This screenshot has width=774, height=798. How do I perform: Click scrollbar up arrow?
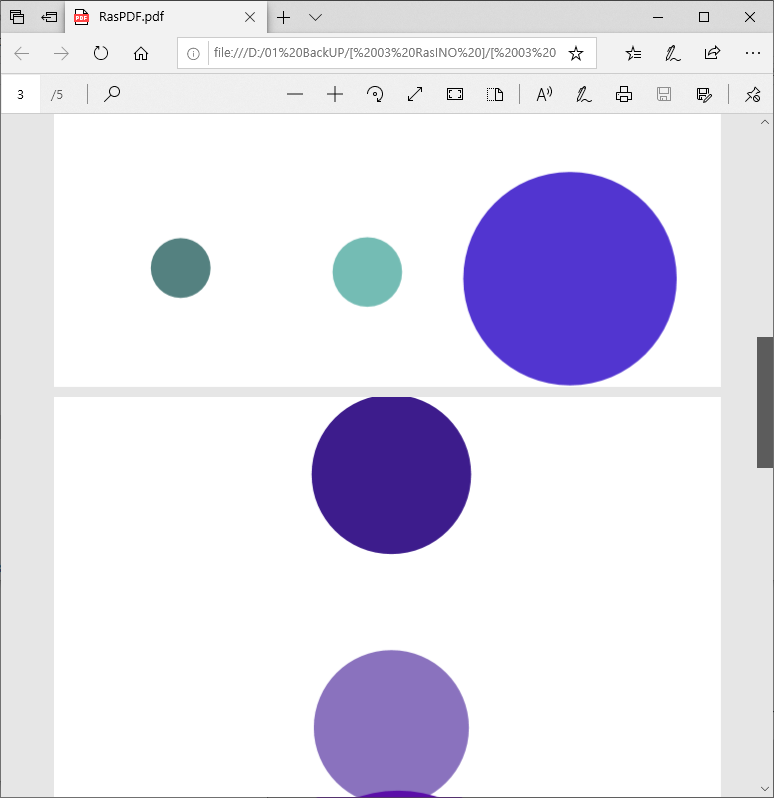pos(765,122)
